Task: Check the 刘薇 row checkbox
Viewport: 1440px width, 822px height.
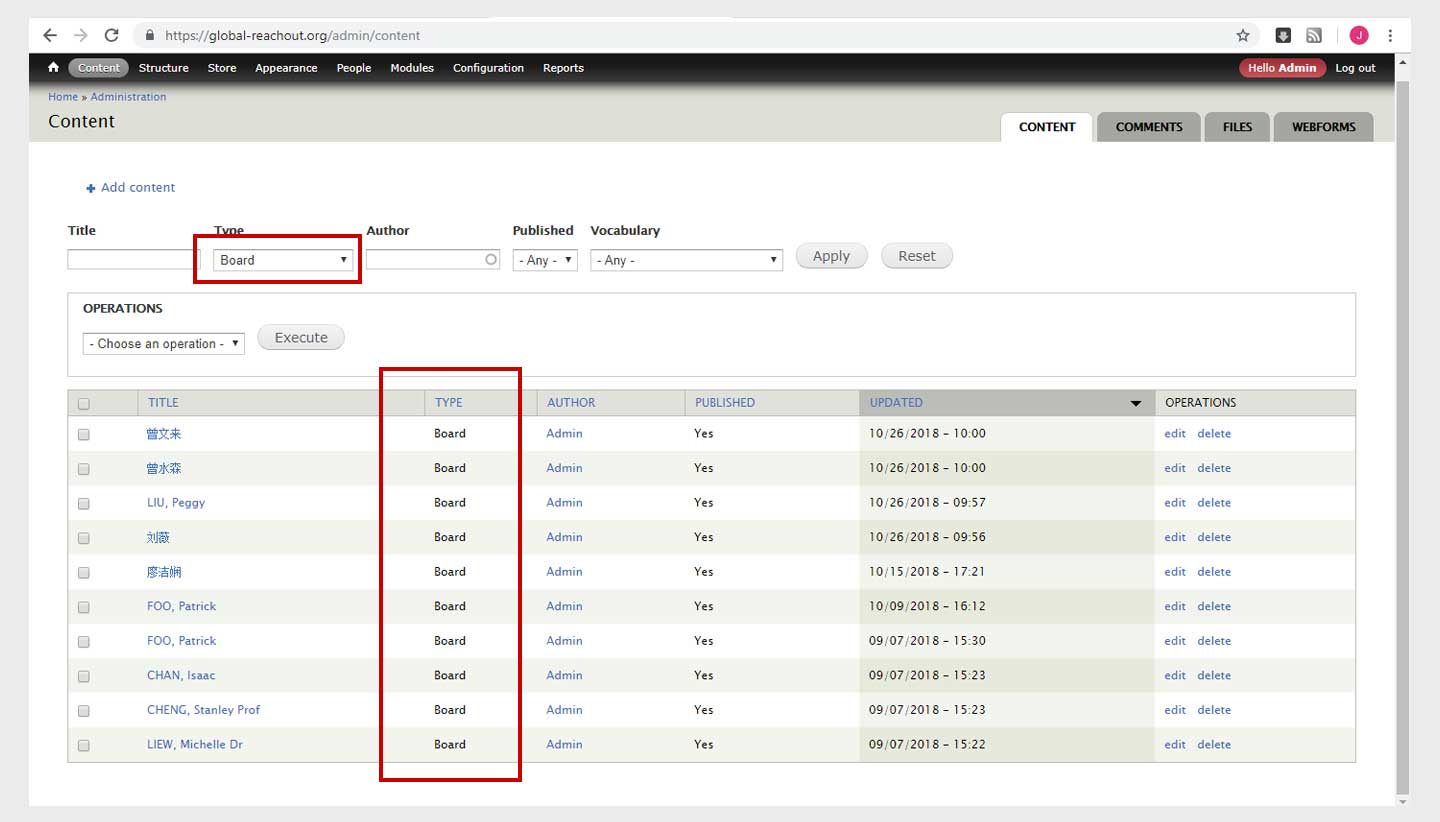Action: coord(84,538)
